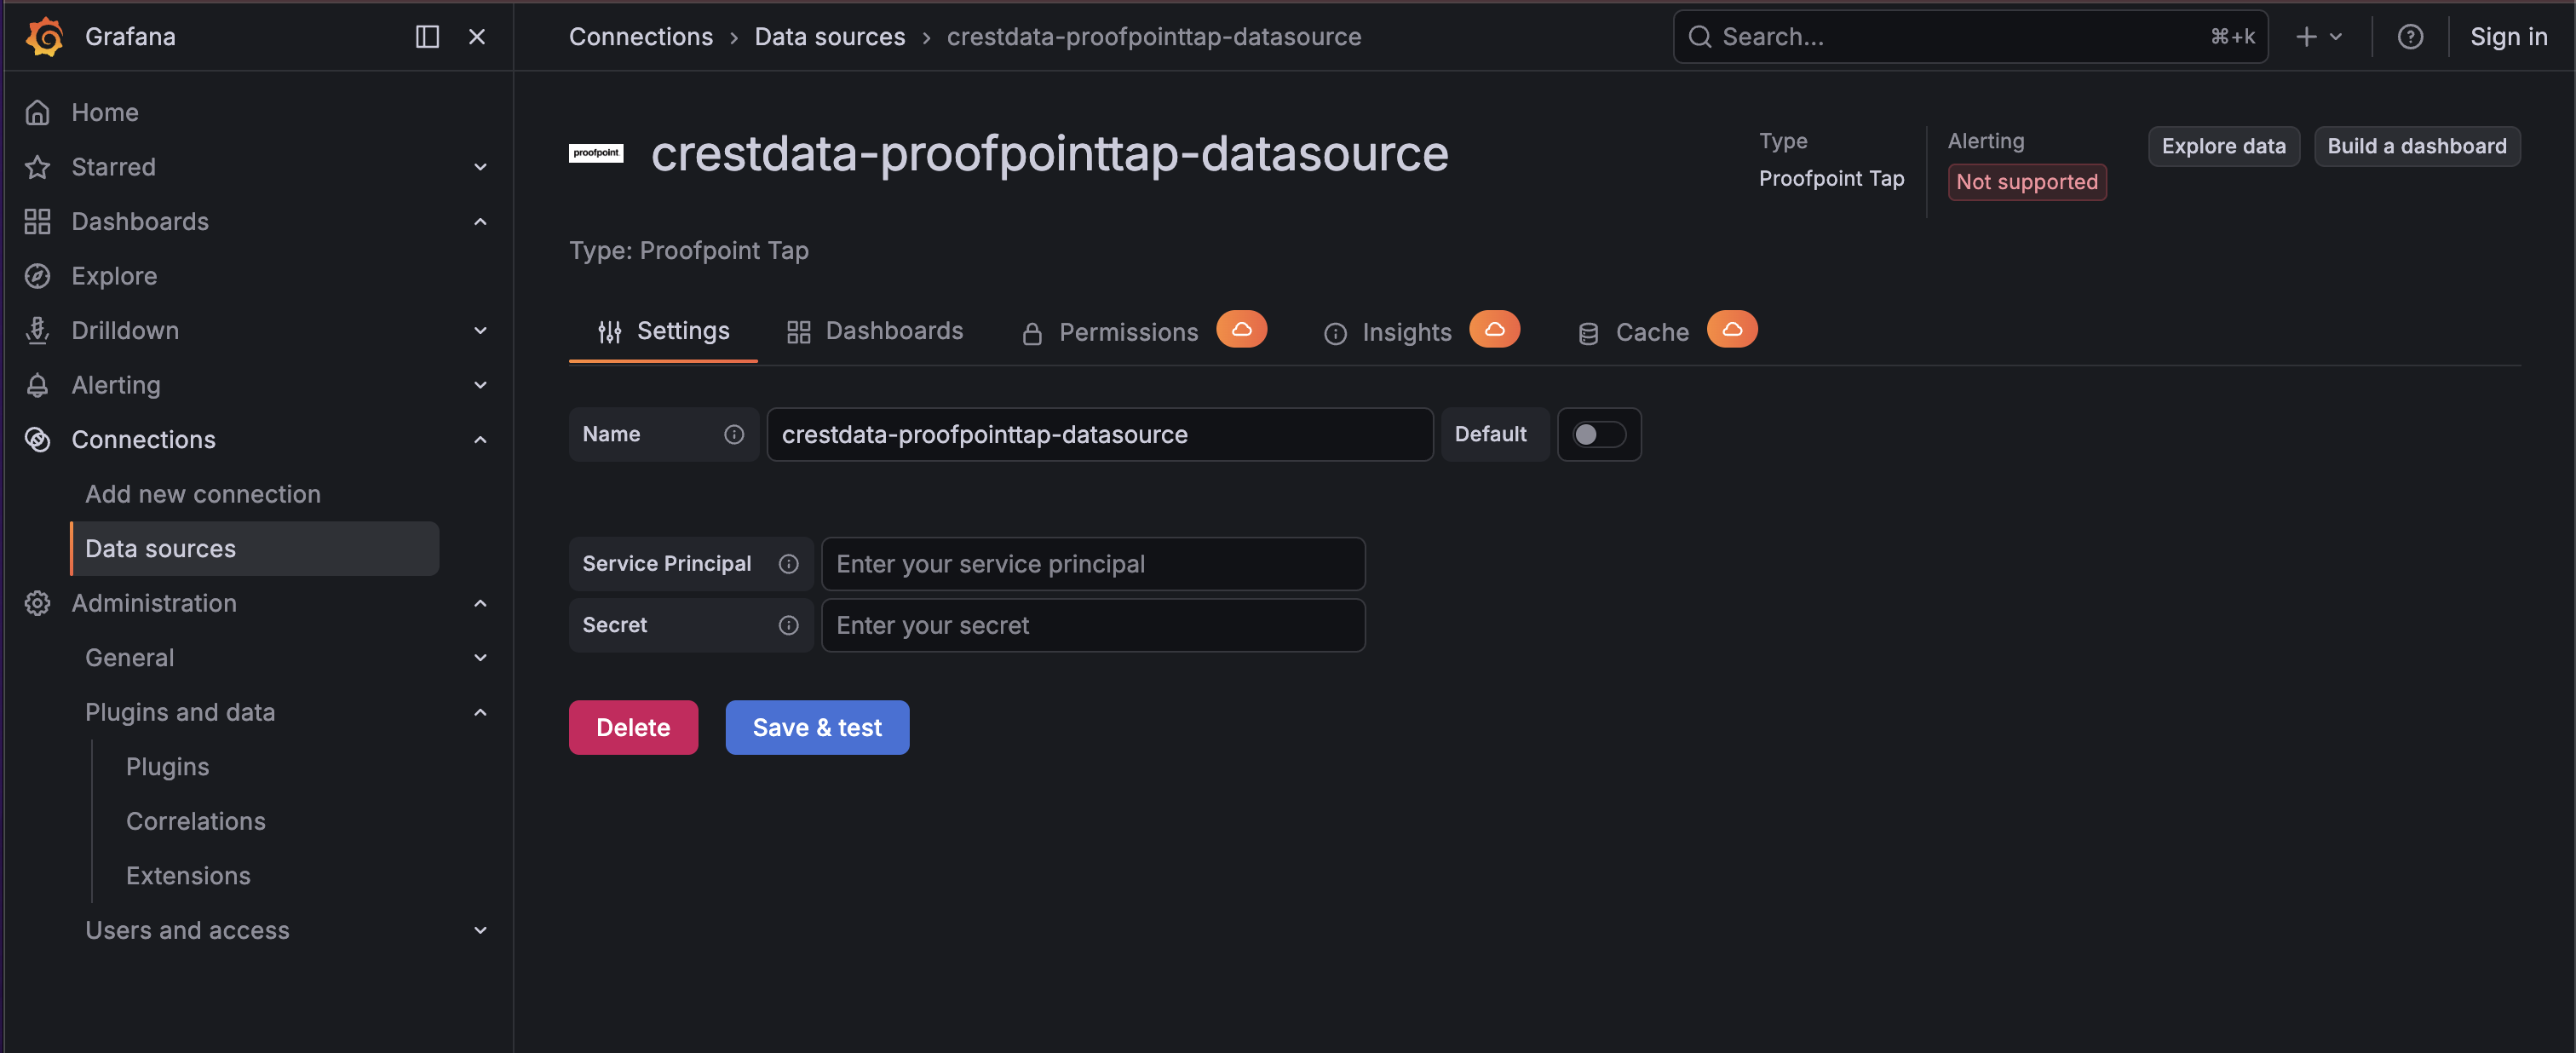Switch to the Dashboards tab
Screen dimensions: 2576x1053
click(875, 331)
